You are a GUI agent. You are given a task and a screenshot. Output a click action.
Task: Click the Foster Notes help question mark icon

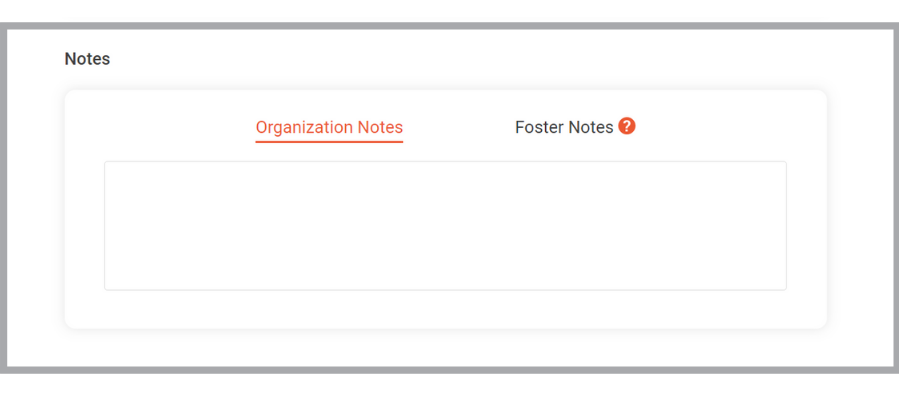click(x=627, y=126)
